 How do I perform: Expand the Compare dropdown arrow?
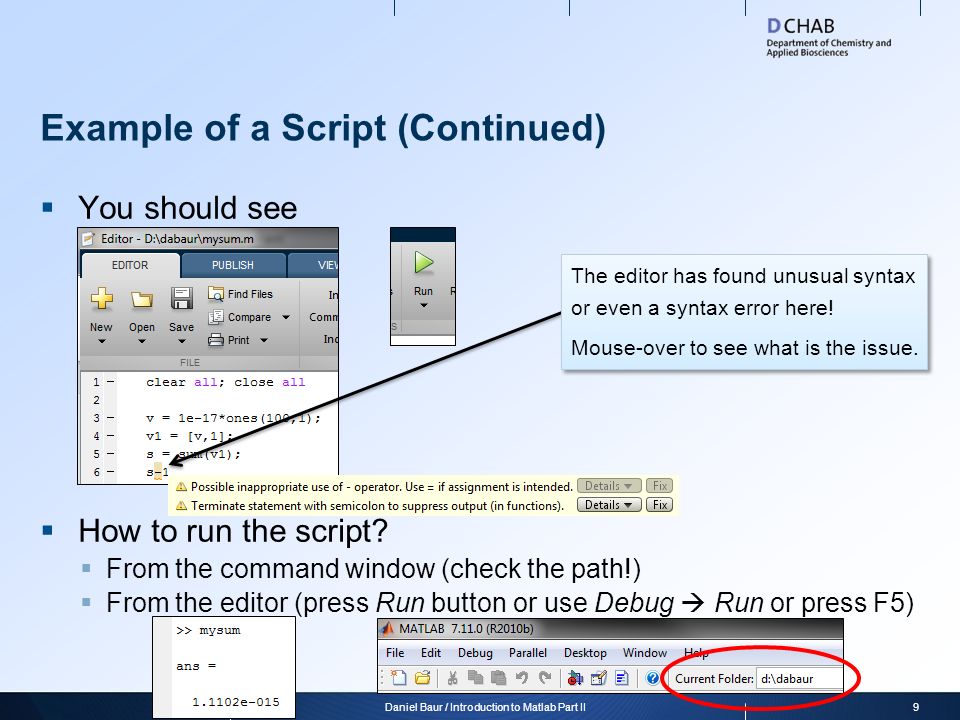point(286,317)
